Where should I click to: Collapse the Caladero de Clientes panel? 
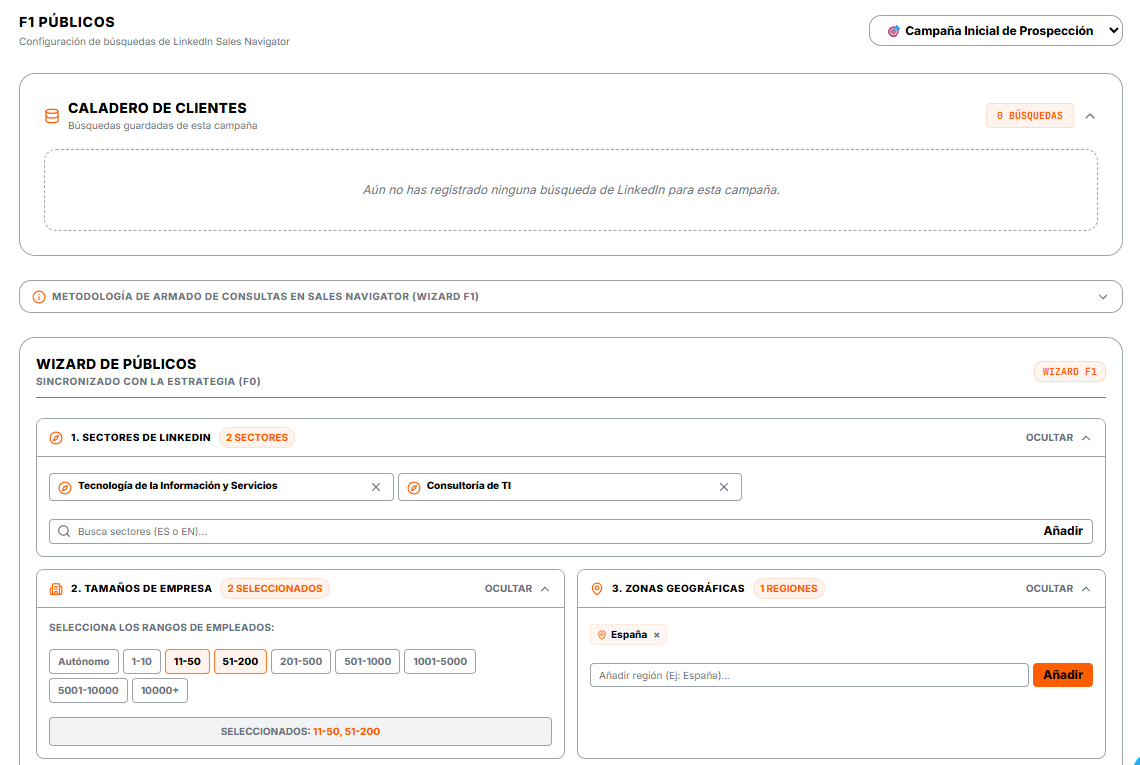pyautogui.click(x=1090, y=116)
